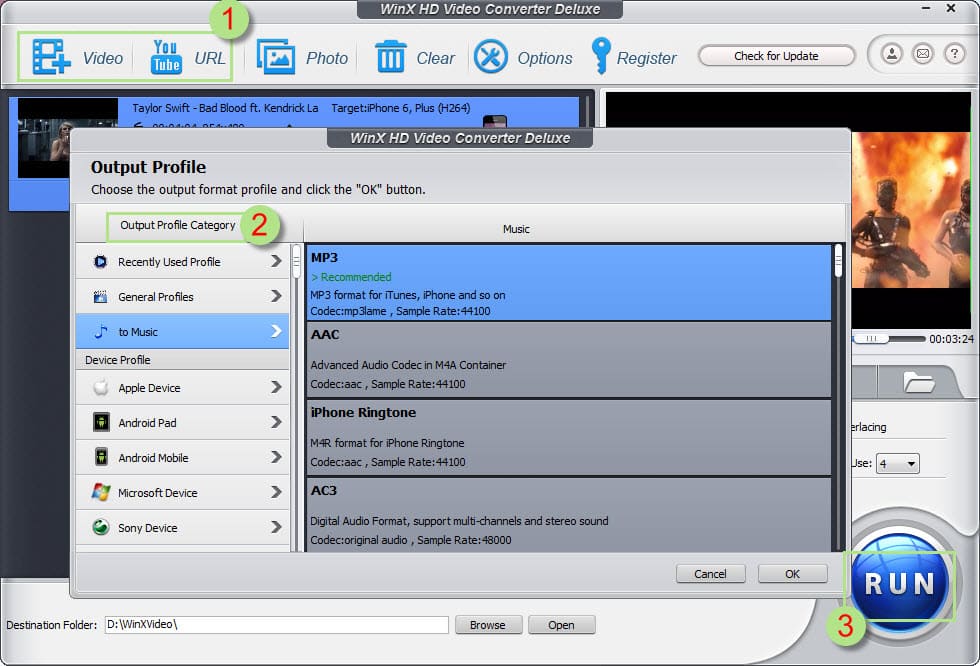Select General Profiles category label
This screenshot has width=980, height=666.
click(x=156, y=297)
